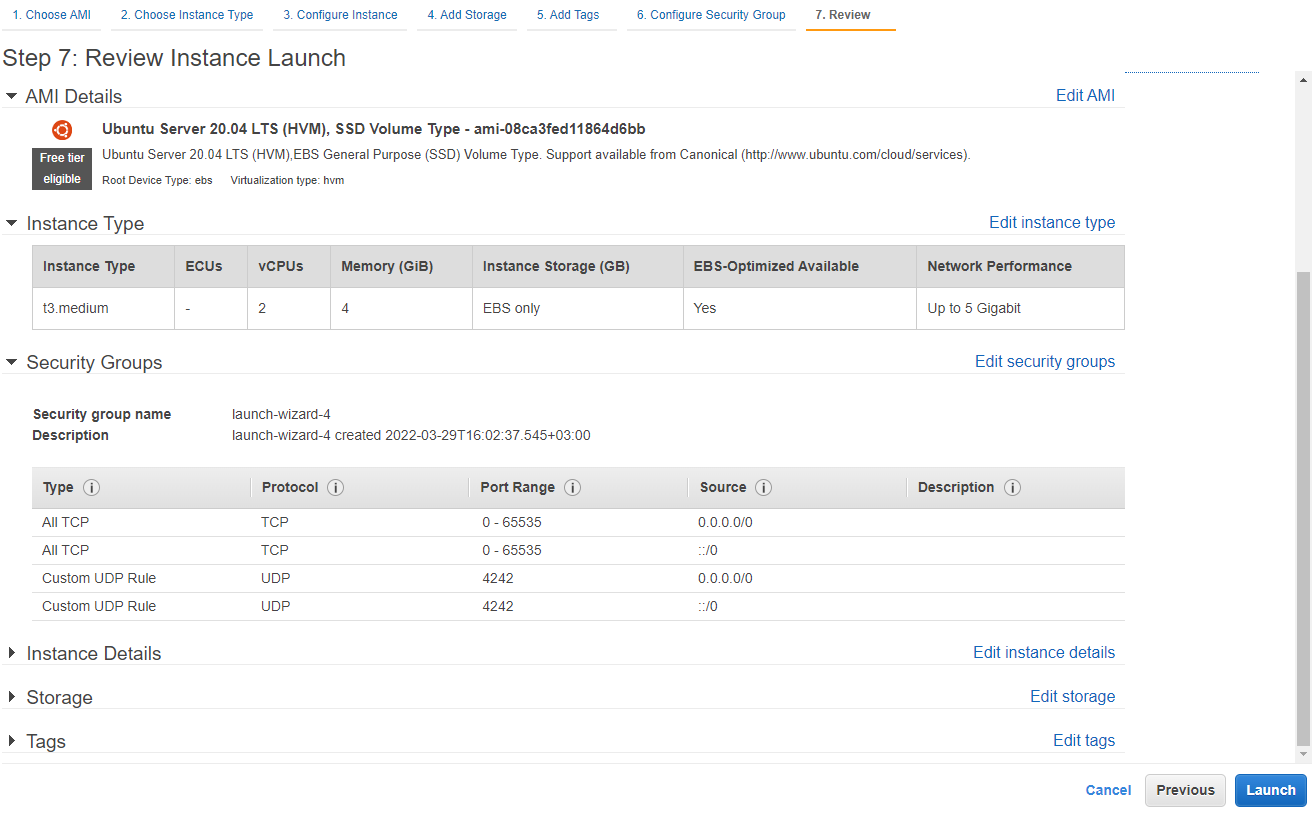Click info icon beside Description column header
The width and height of the screenshot is (1314, 819).
[1012, 488]
